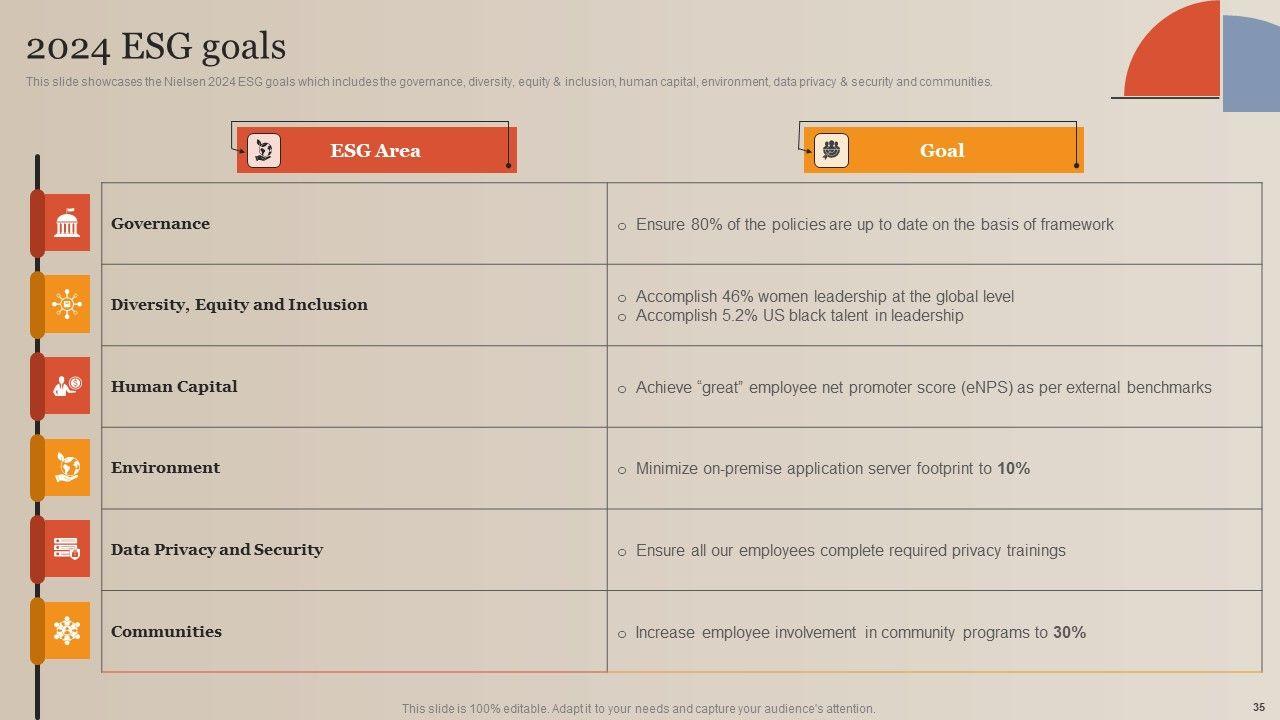Screen dimensions: 1280x720
Task: Select the 46% women leadership bullet
Action: tap(824, 297)
